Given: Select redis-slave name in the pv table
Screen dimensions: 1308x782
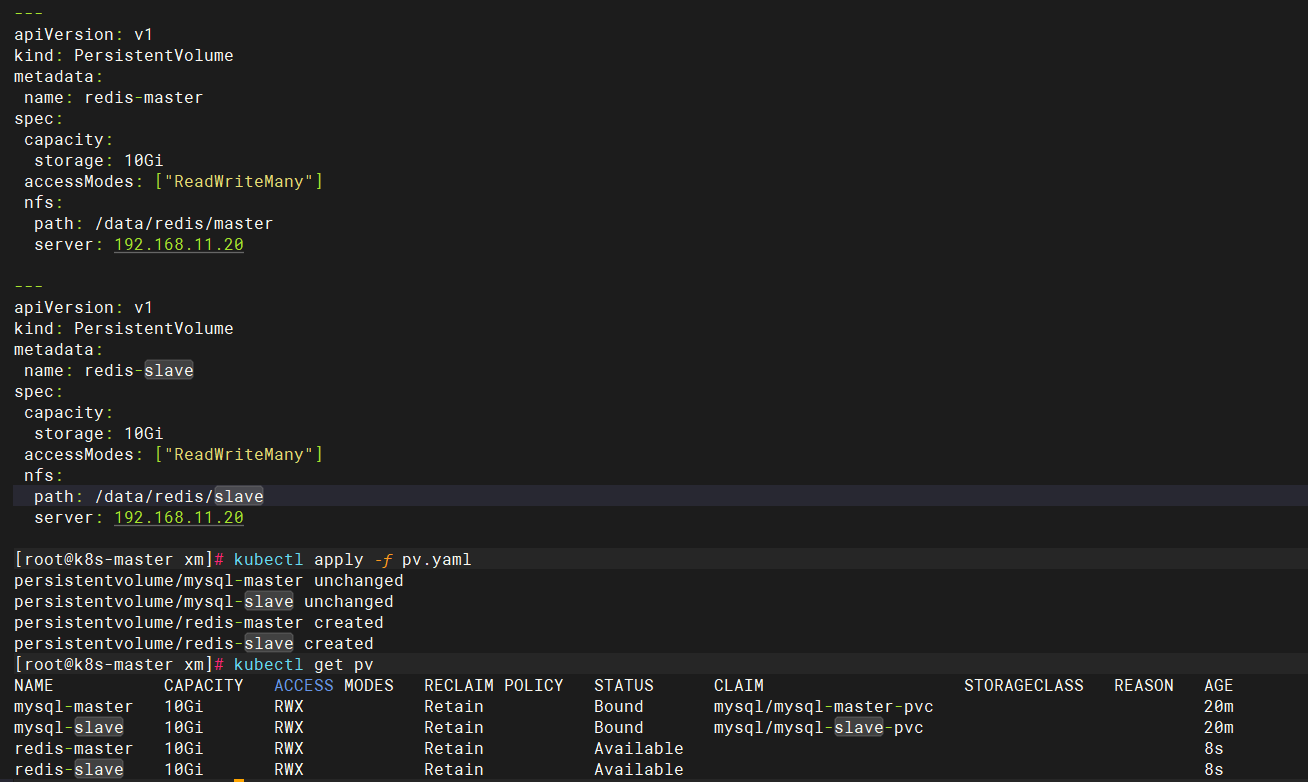Looking at the screenshot, I should [69, 769].
